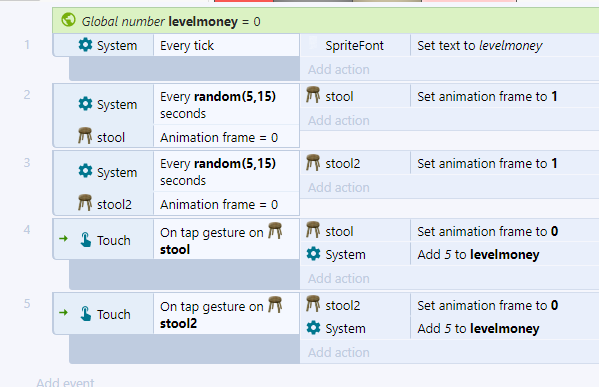Click the System gear icon in event 1
The width and height of the screenshot is (599, 387).
tap(85, 45)
